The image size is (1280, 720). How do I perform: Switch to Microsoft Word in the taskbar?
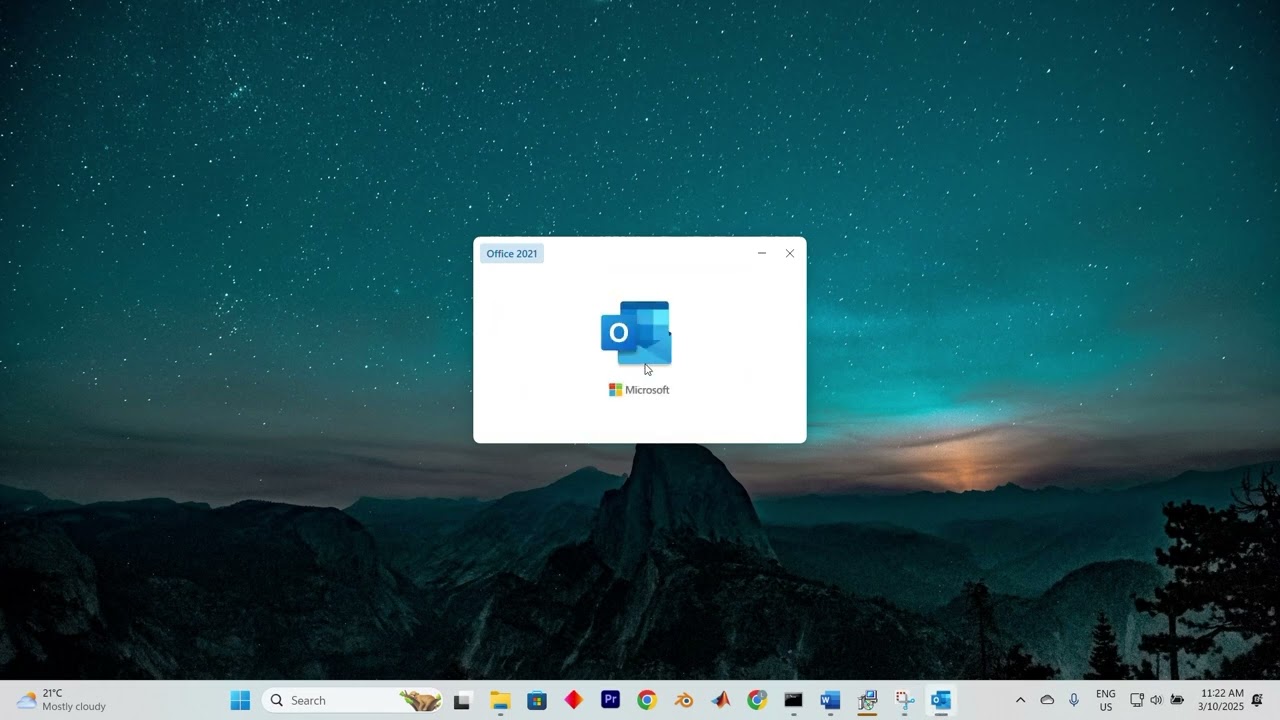pos(830,700)
